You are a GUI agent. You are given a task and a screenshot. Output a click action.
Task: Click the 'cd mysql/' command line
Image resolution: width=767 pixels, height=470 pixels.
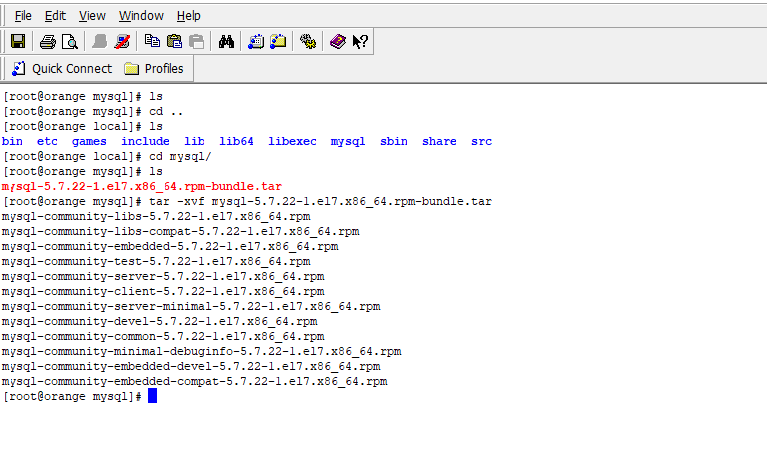(107, 157)
